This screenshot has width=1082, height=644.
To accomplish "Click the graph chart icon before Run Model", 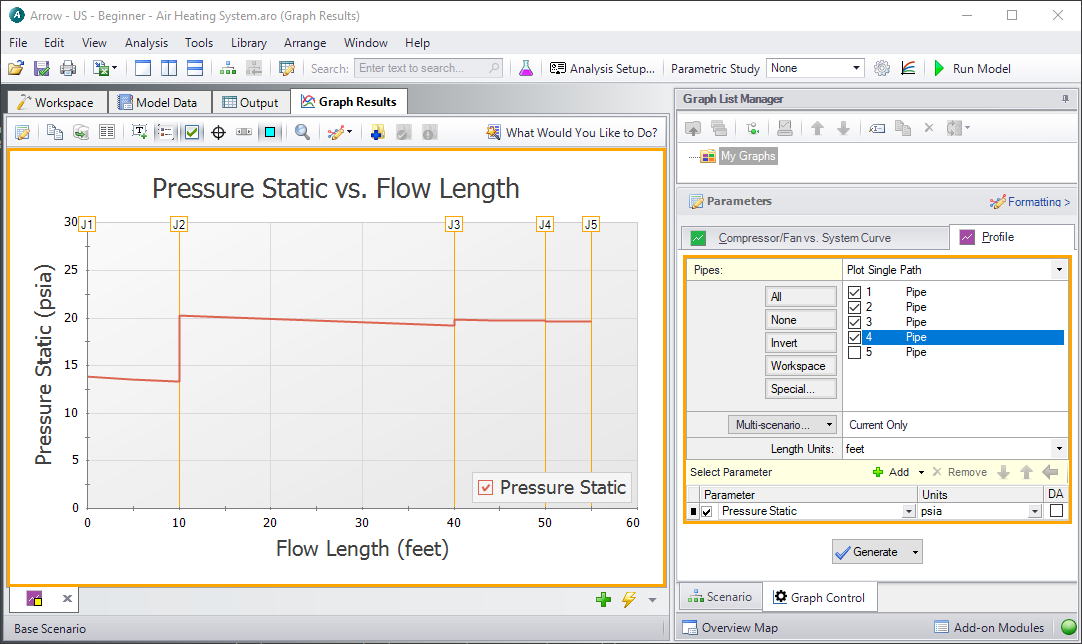I will [x=908, y=68].
